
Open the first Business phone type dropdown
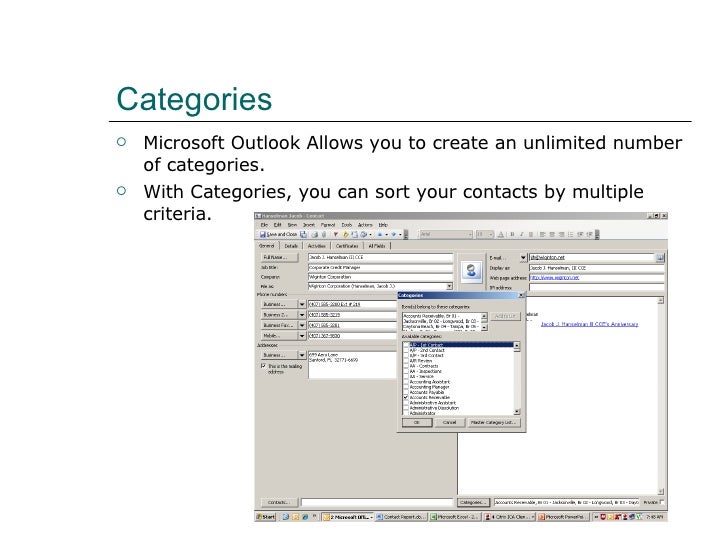click(x=302, y=305)
